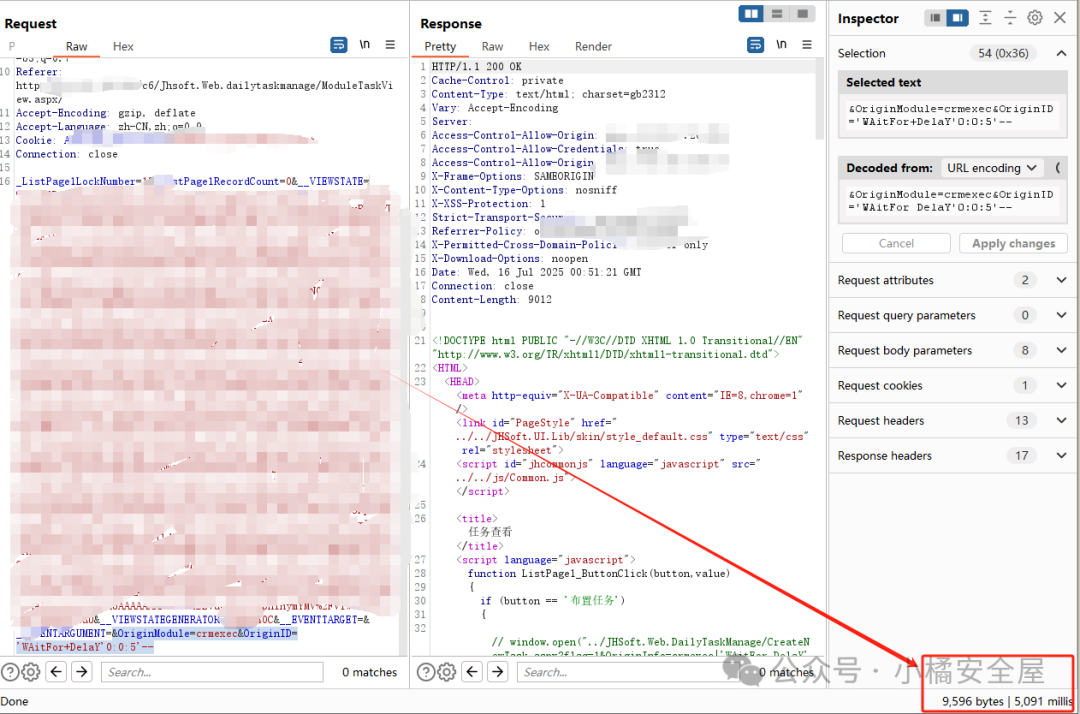Collapse all Inspector sections icon
Image resolution: width=1080 pixels, height=714 pixels.
(1010, 18)
